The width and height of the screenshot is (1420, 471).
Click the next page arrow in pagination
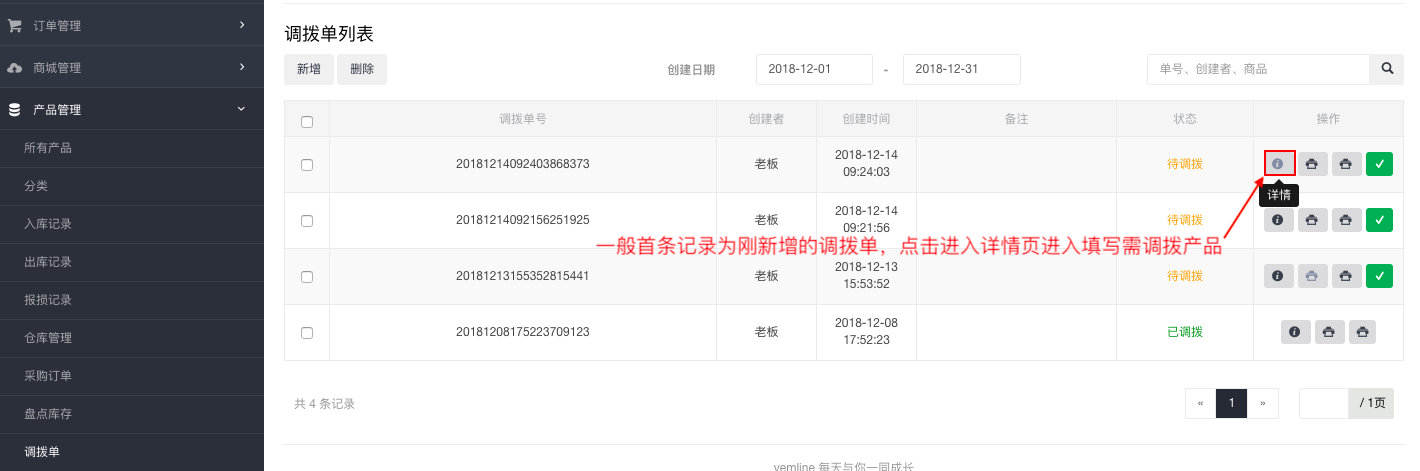(1263, 404)
